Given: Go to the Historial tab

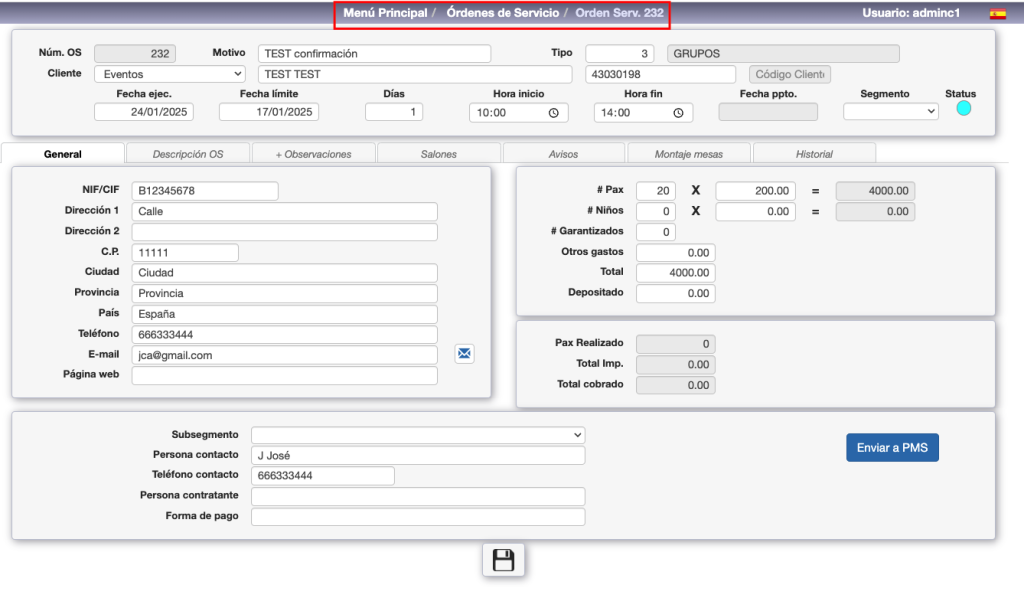Looking at the screenshot, I should pos(814,154).
